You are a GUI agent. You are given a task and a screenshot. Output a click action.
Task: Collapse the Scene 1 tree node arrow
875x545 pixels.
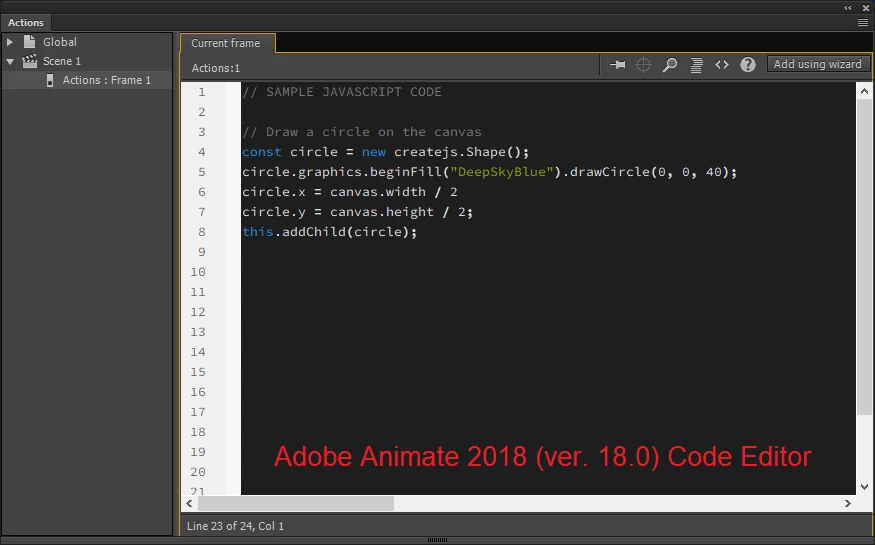[x=10, y=61]
